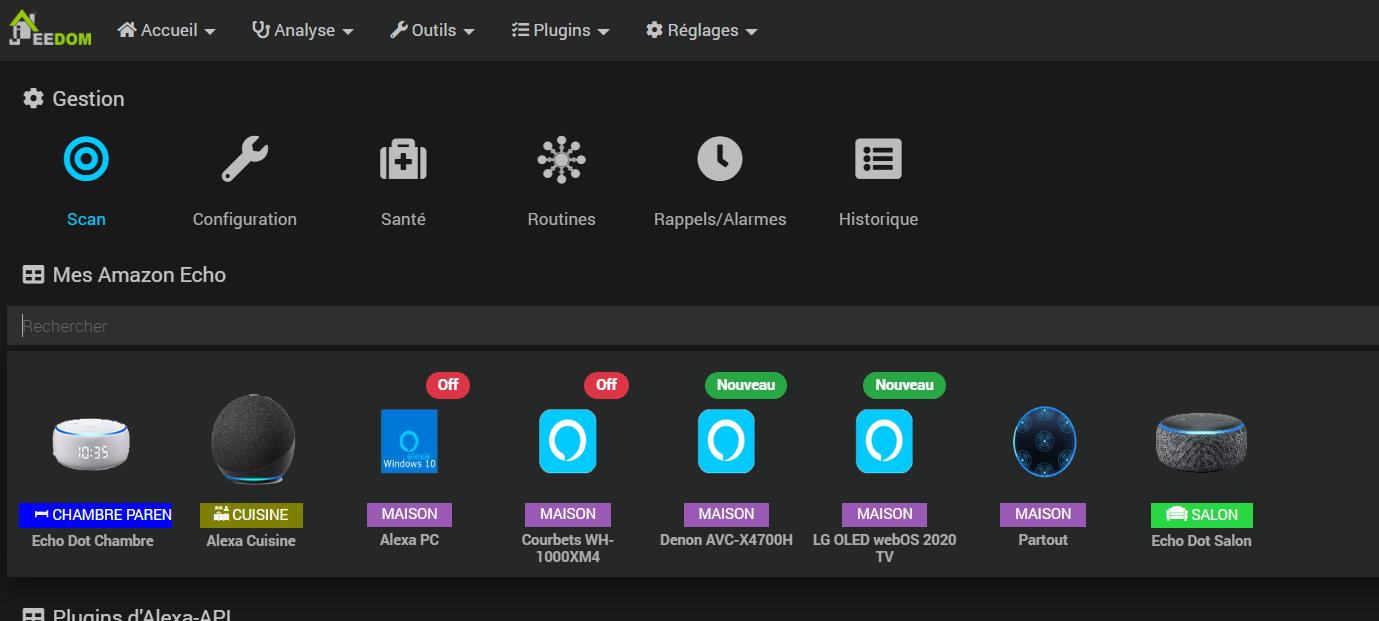Select the Partout name
Viewport: 1379px width, 621px height.
1043,540
